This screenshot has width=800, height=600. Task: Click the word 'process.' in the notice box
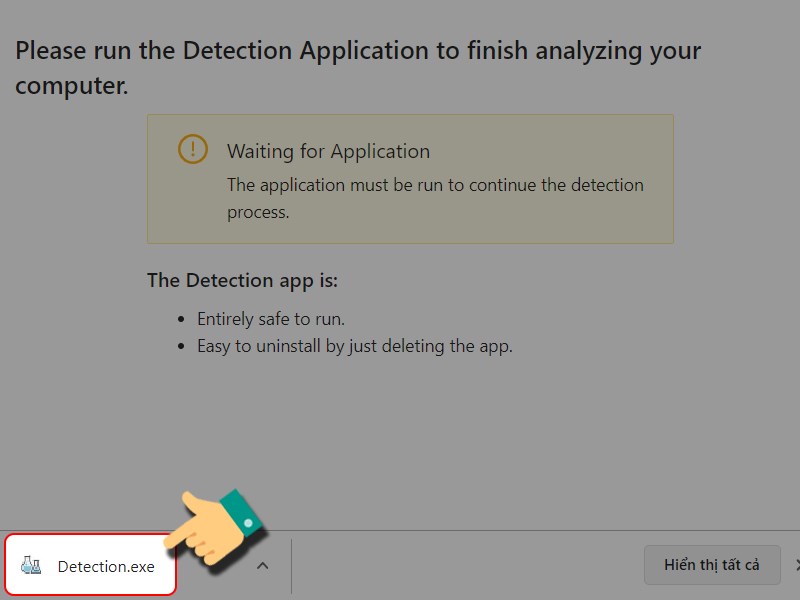point(258,212)
